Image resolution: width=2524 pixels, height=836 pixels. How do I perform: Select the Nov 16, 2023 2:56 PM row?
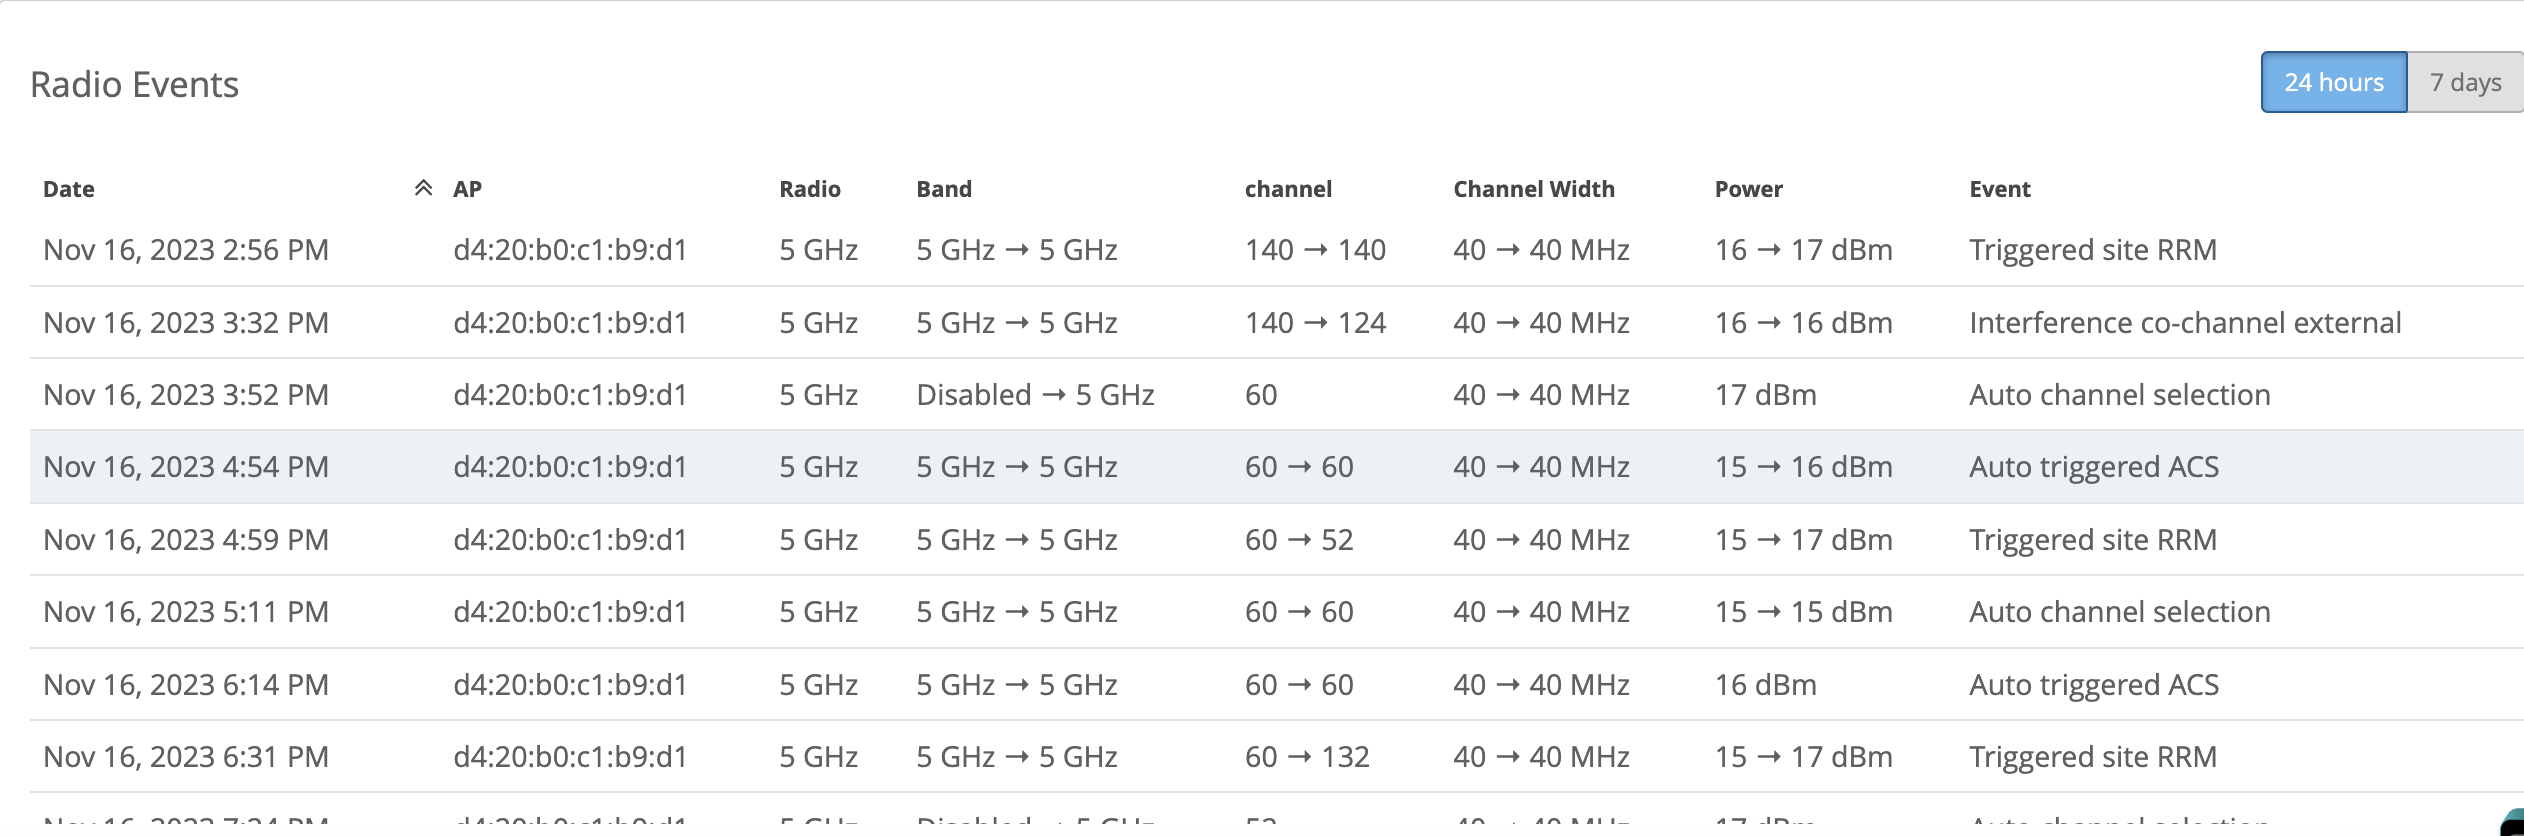(x=186, y=250)
